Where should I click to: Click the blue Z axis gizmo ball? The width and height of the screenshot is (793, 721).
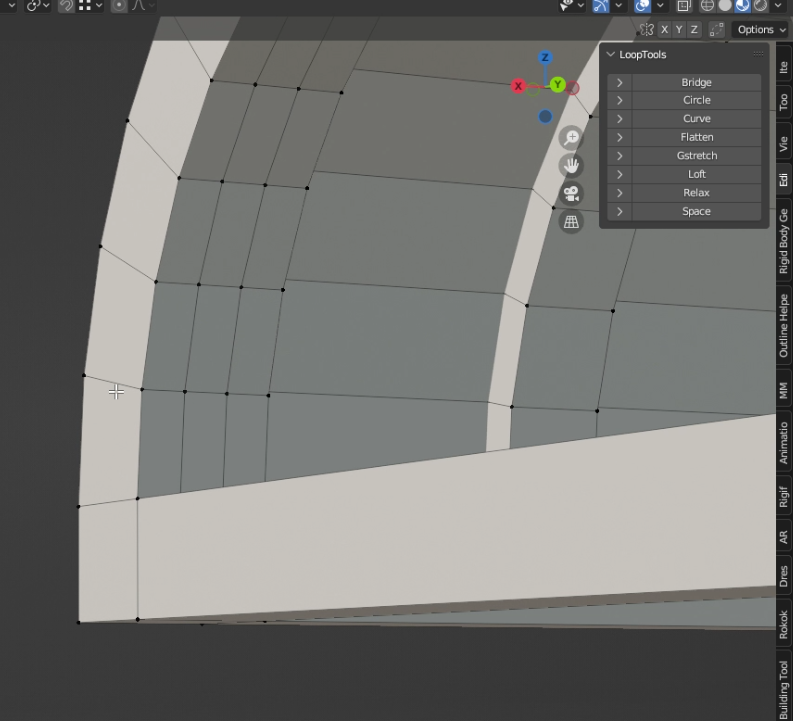545,58
